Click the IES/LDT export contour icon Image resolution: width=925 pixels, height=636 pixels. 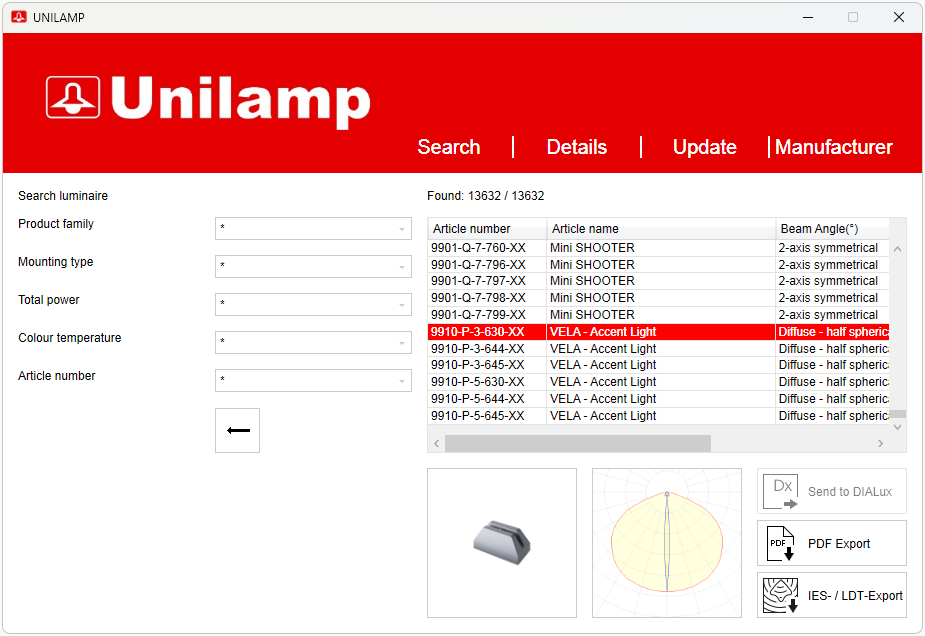[x=780, y=595]
